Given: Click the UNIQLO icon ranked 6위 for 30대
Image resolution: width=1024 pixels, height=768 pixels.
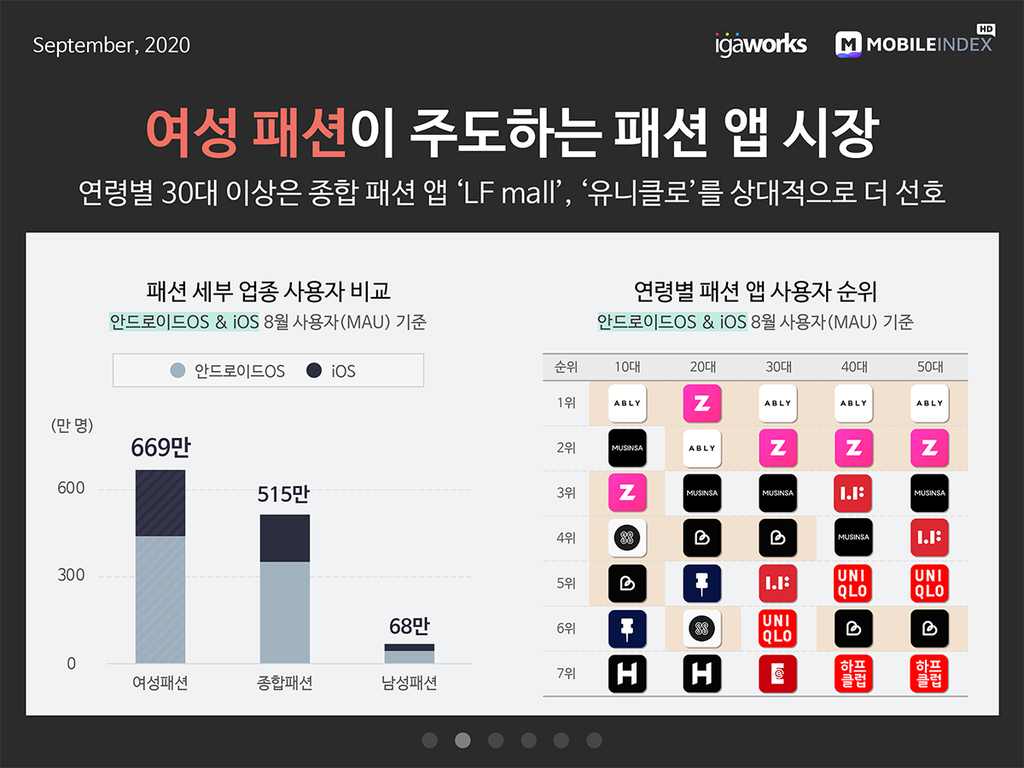Looking at the screenshot, I should point(778,628).
